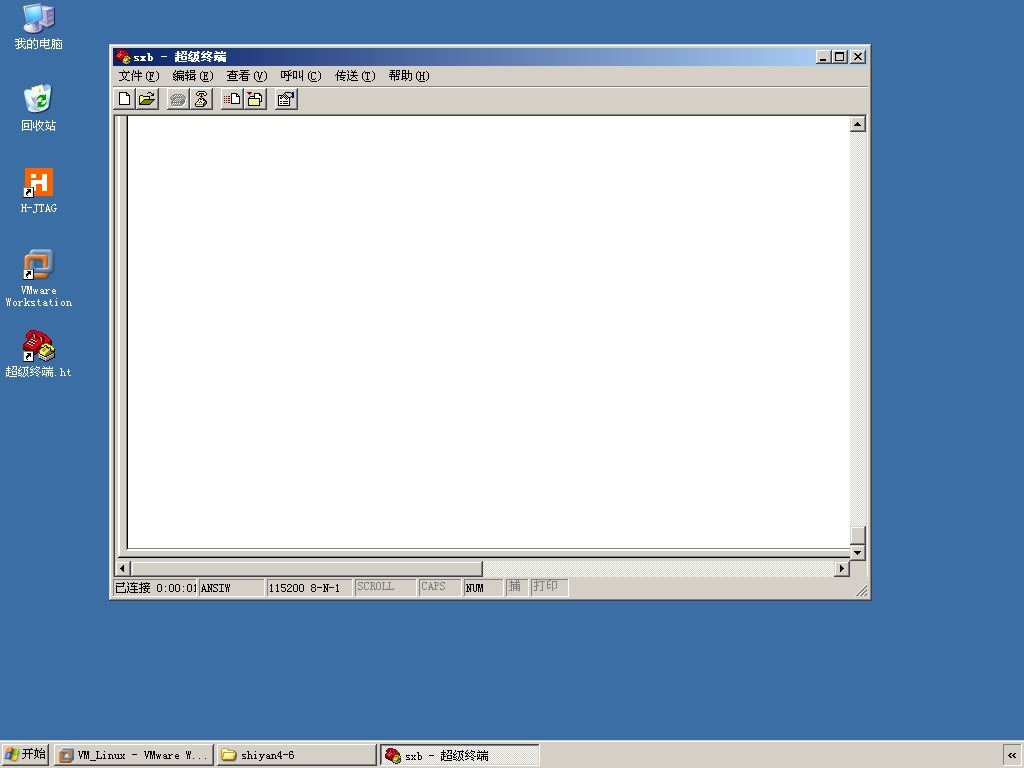Click 'SCROLL' status indicator

click(385, 587)
